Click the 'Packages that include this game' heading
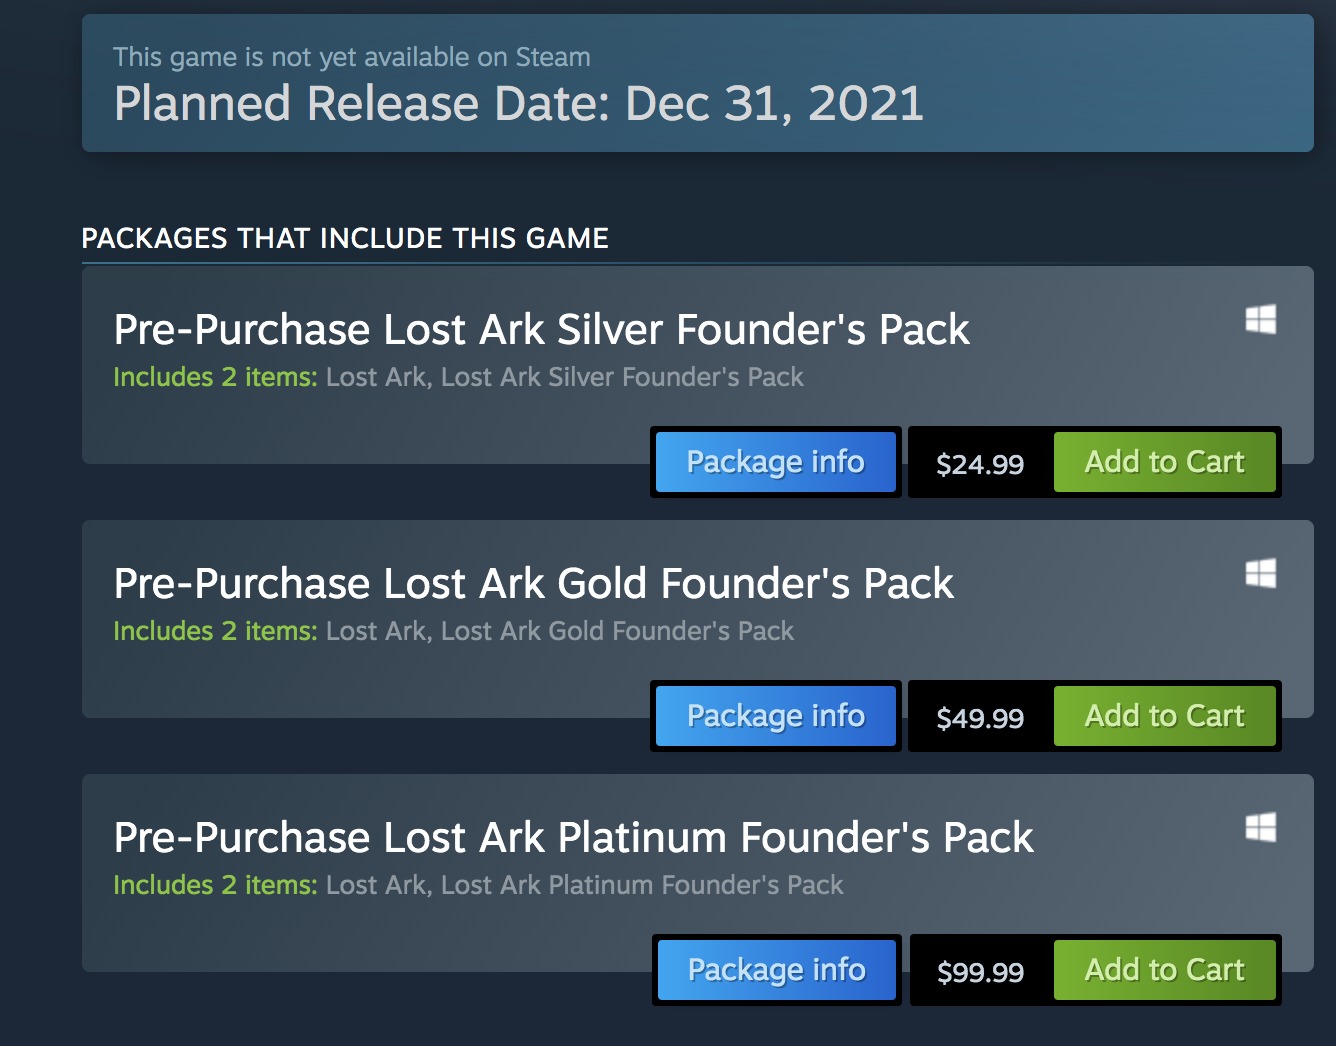 [x=345, y=238]
